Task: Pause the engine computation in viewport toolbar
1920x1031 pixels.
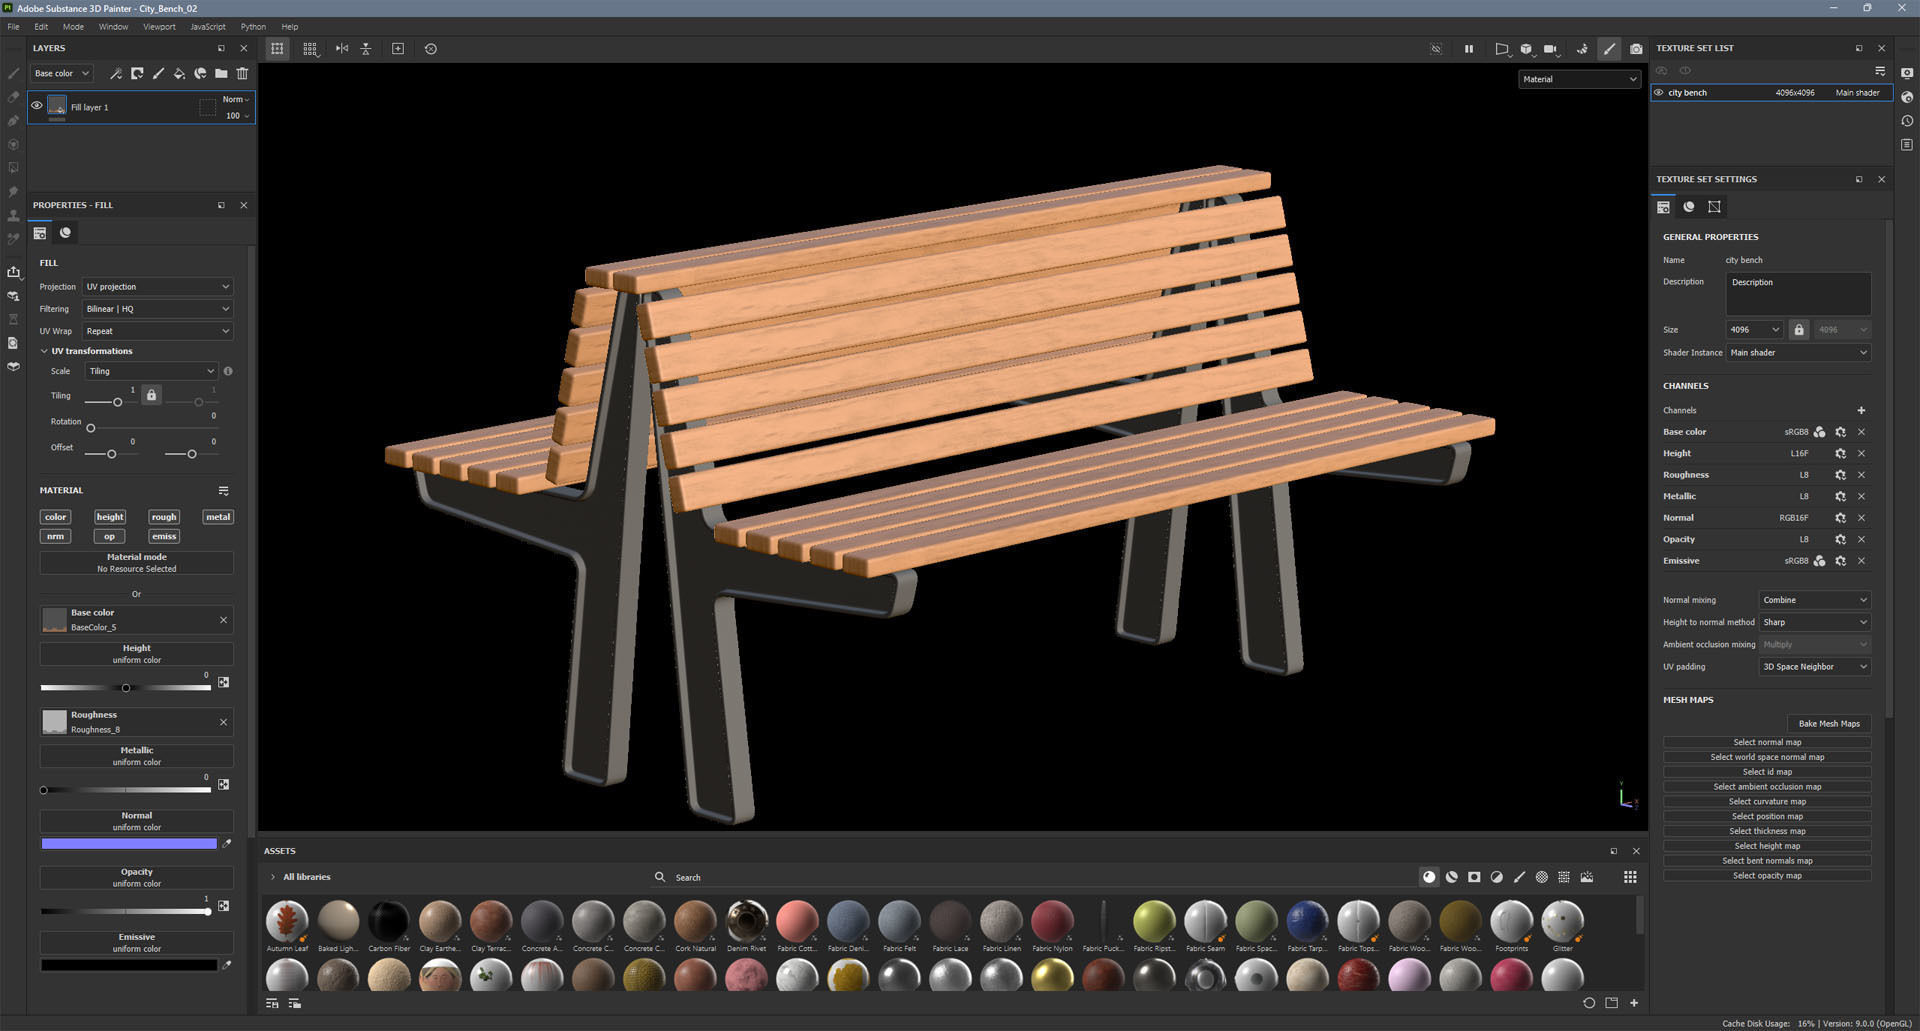Action: [1469, 48]
